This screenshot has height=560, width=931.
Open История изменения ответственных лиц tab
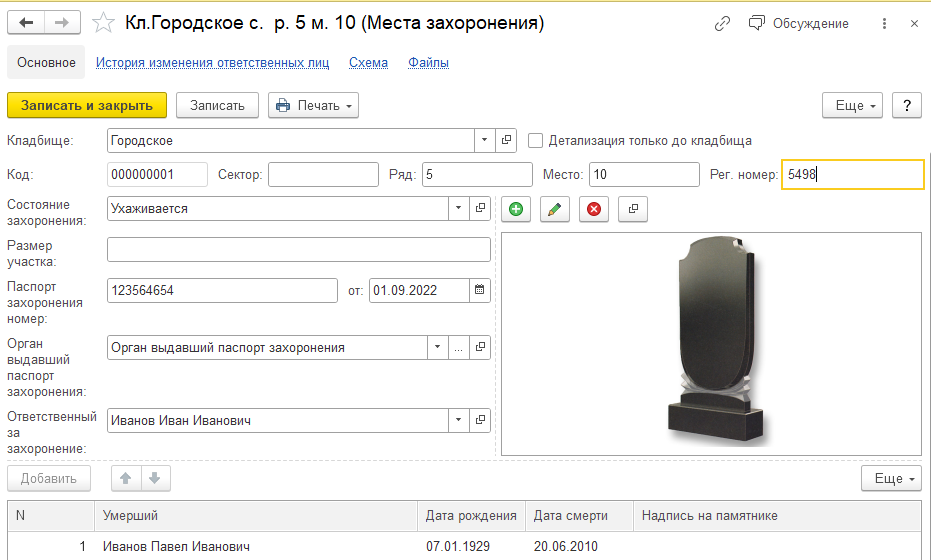point(213,62)
